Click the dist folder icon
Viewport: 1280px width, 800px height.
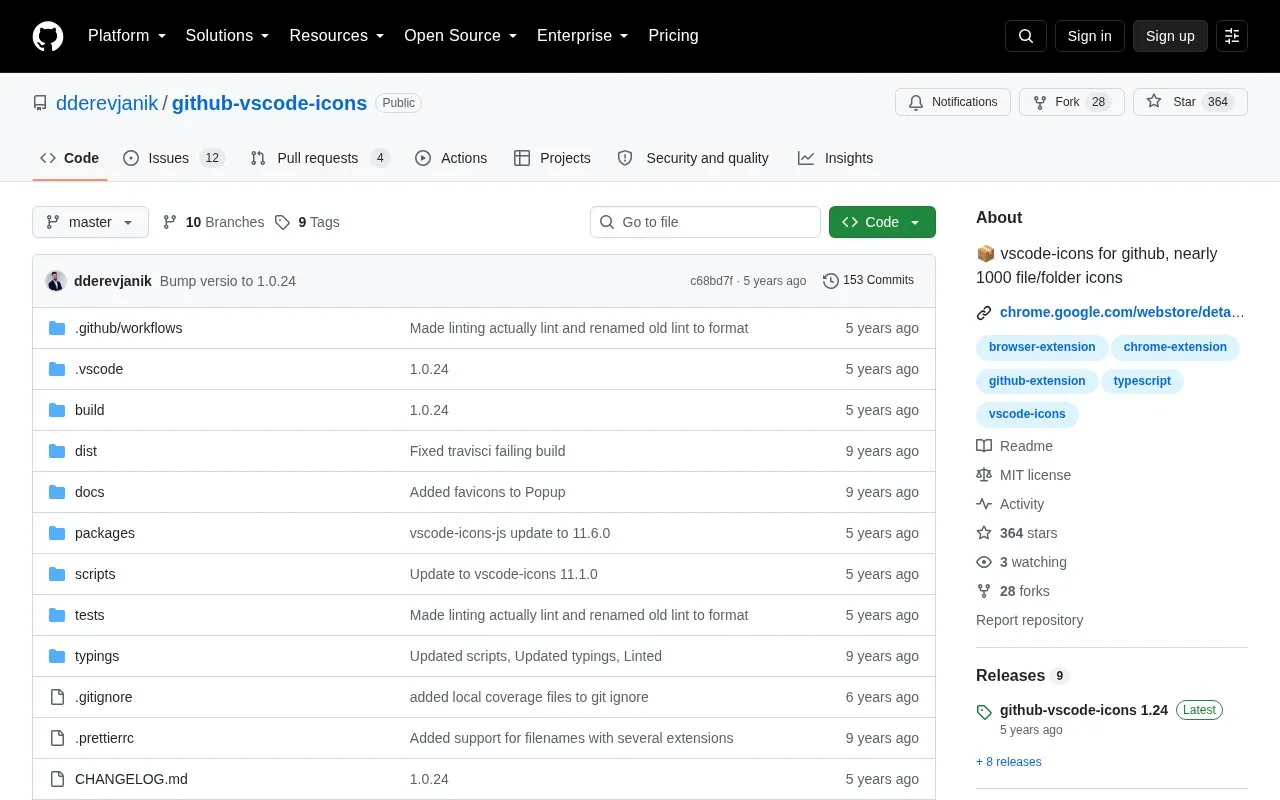pos(57,451)
